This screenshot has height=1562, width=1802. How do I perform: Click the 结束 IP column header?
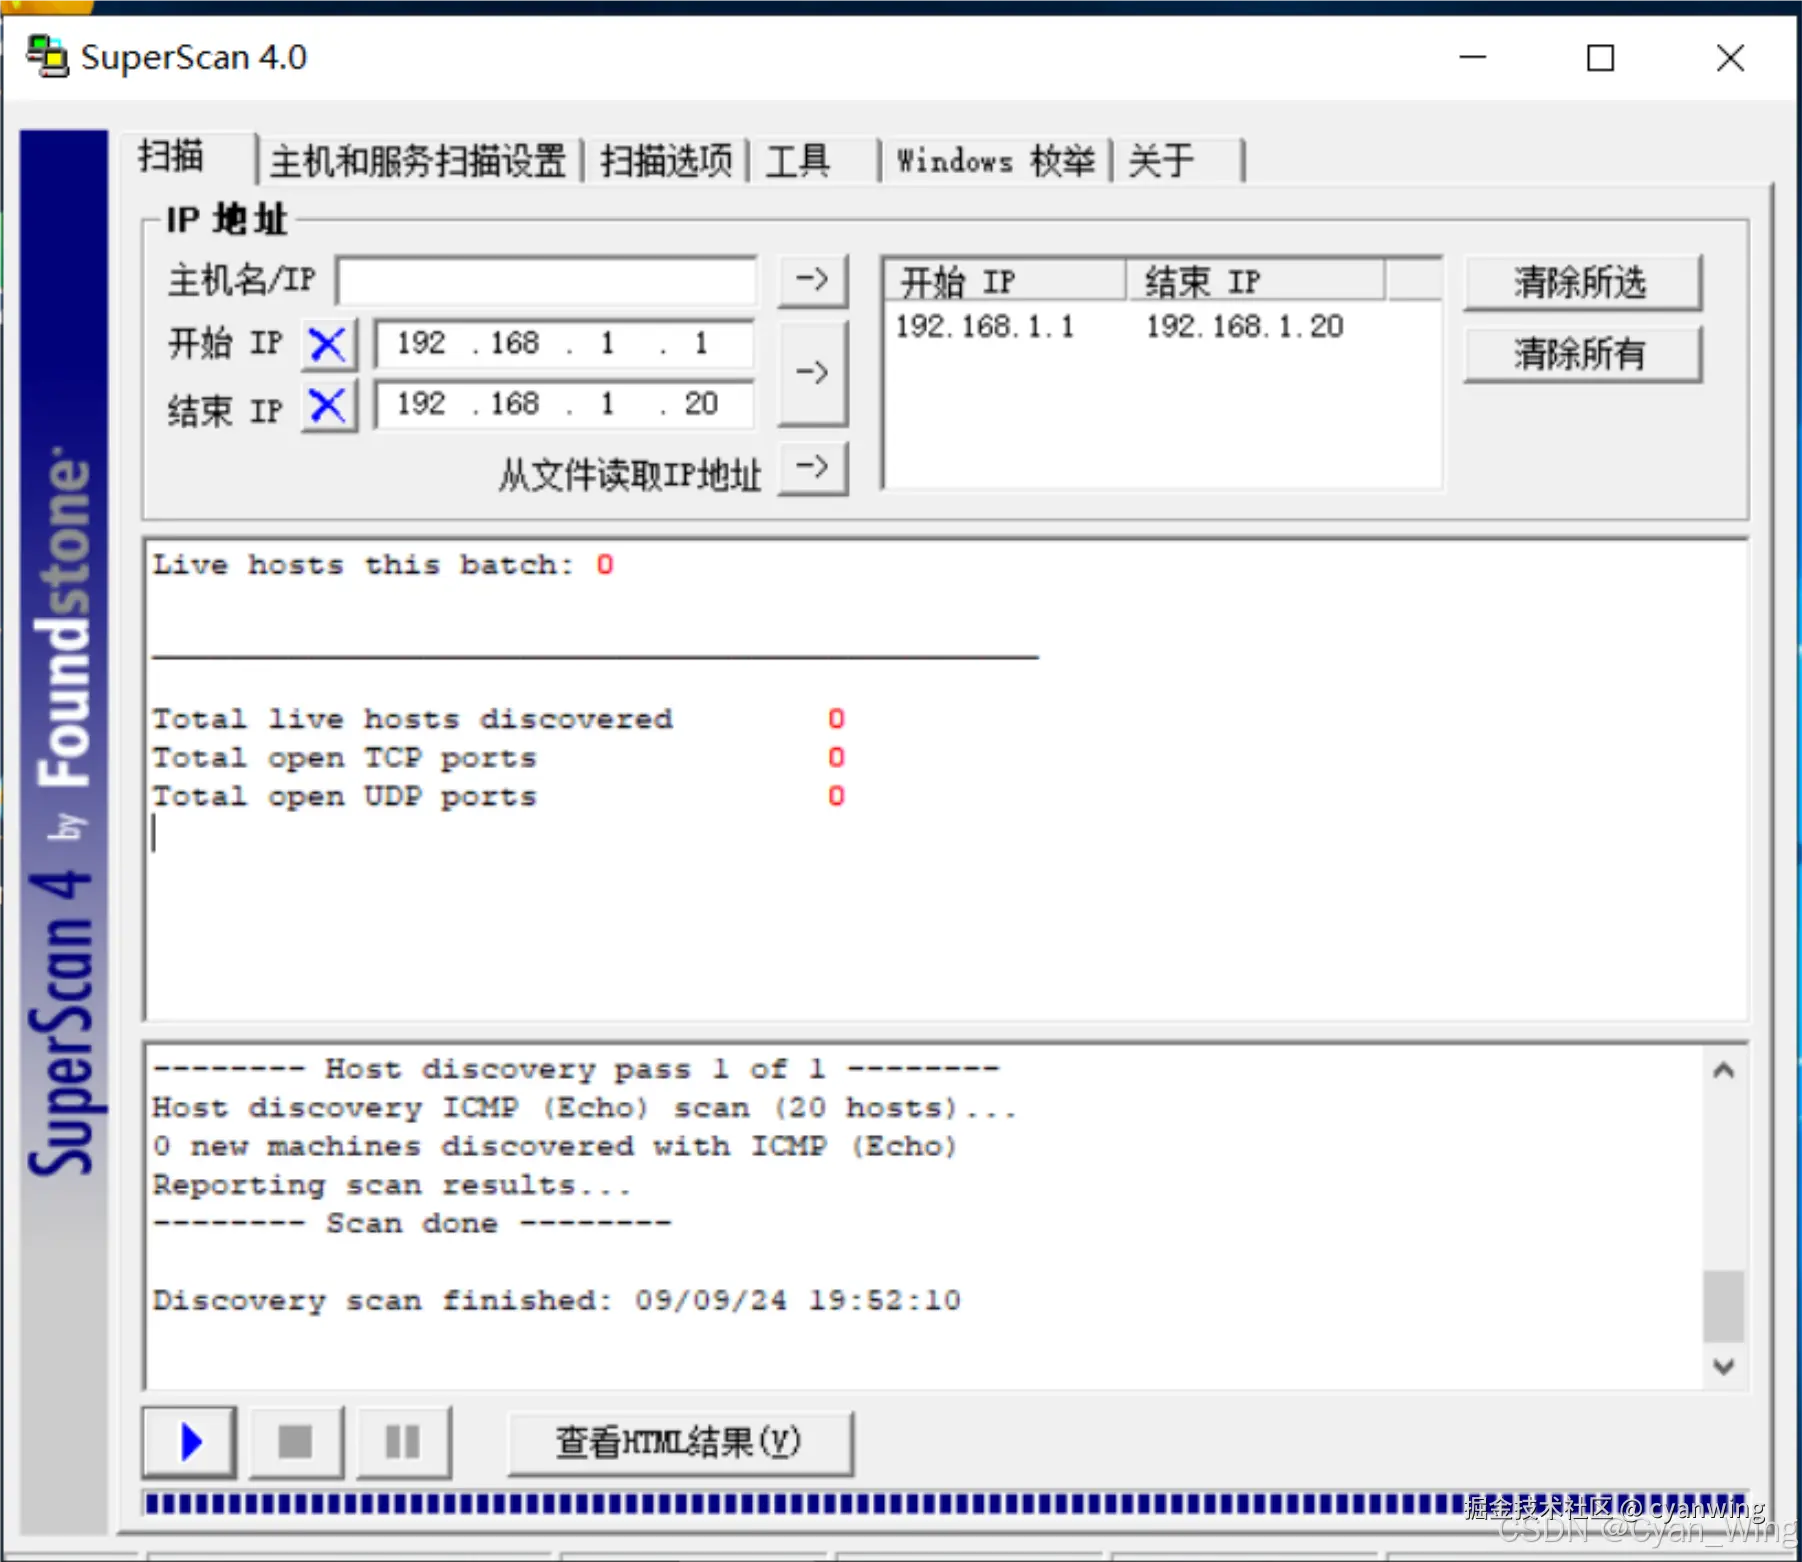[1256, 282]
